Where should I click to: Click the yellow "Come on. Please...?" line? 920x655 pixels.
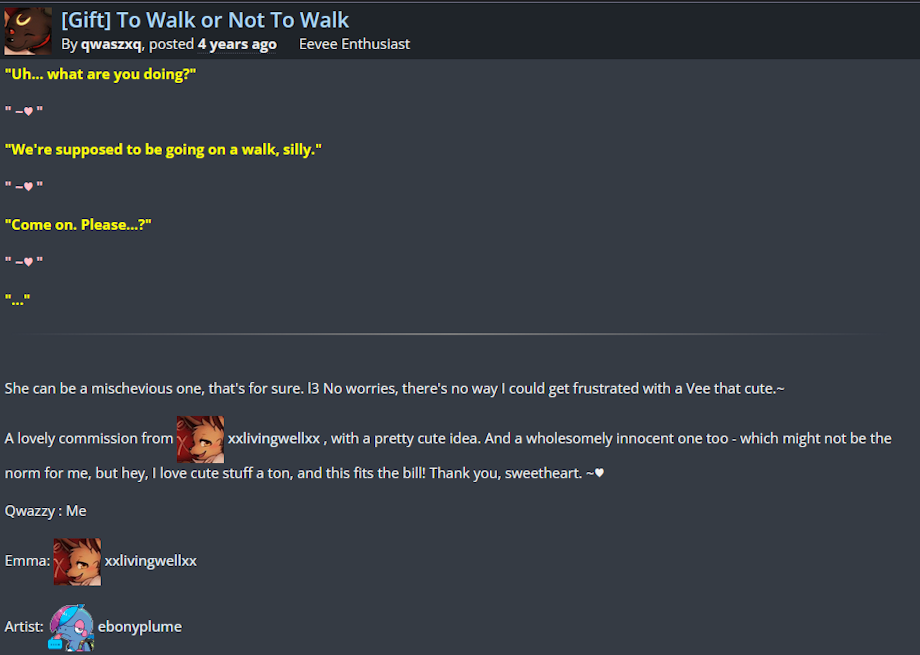pos(78,224)
